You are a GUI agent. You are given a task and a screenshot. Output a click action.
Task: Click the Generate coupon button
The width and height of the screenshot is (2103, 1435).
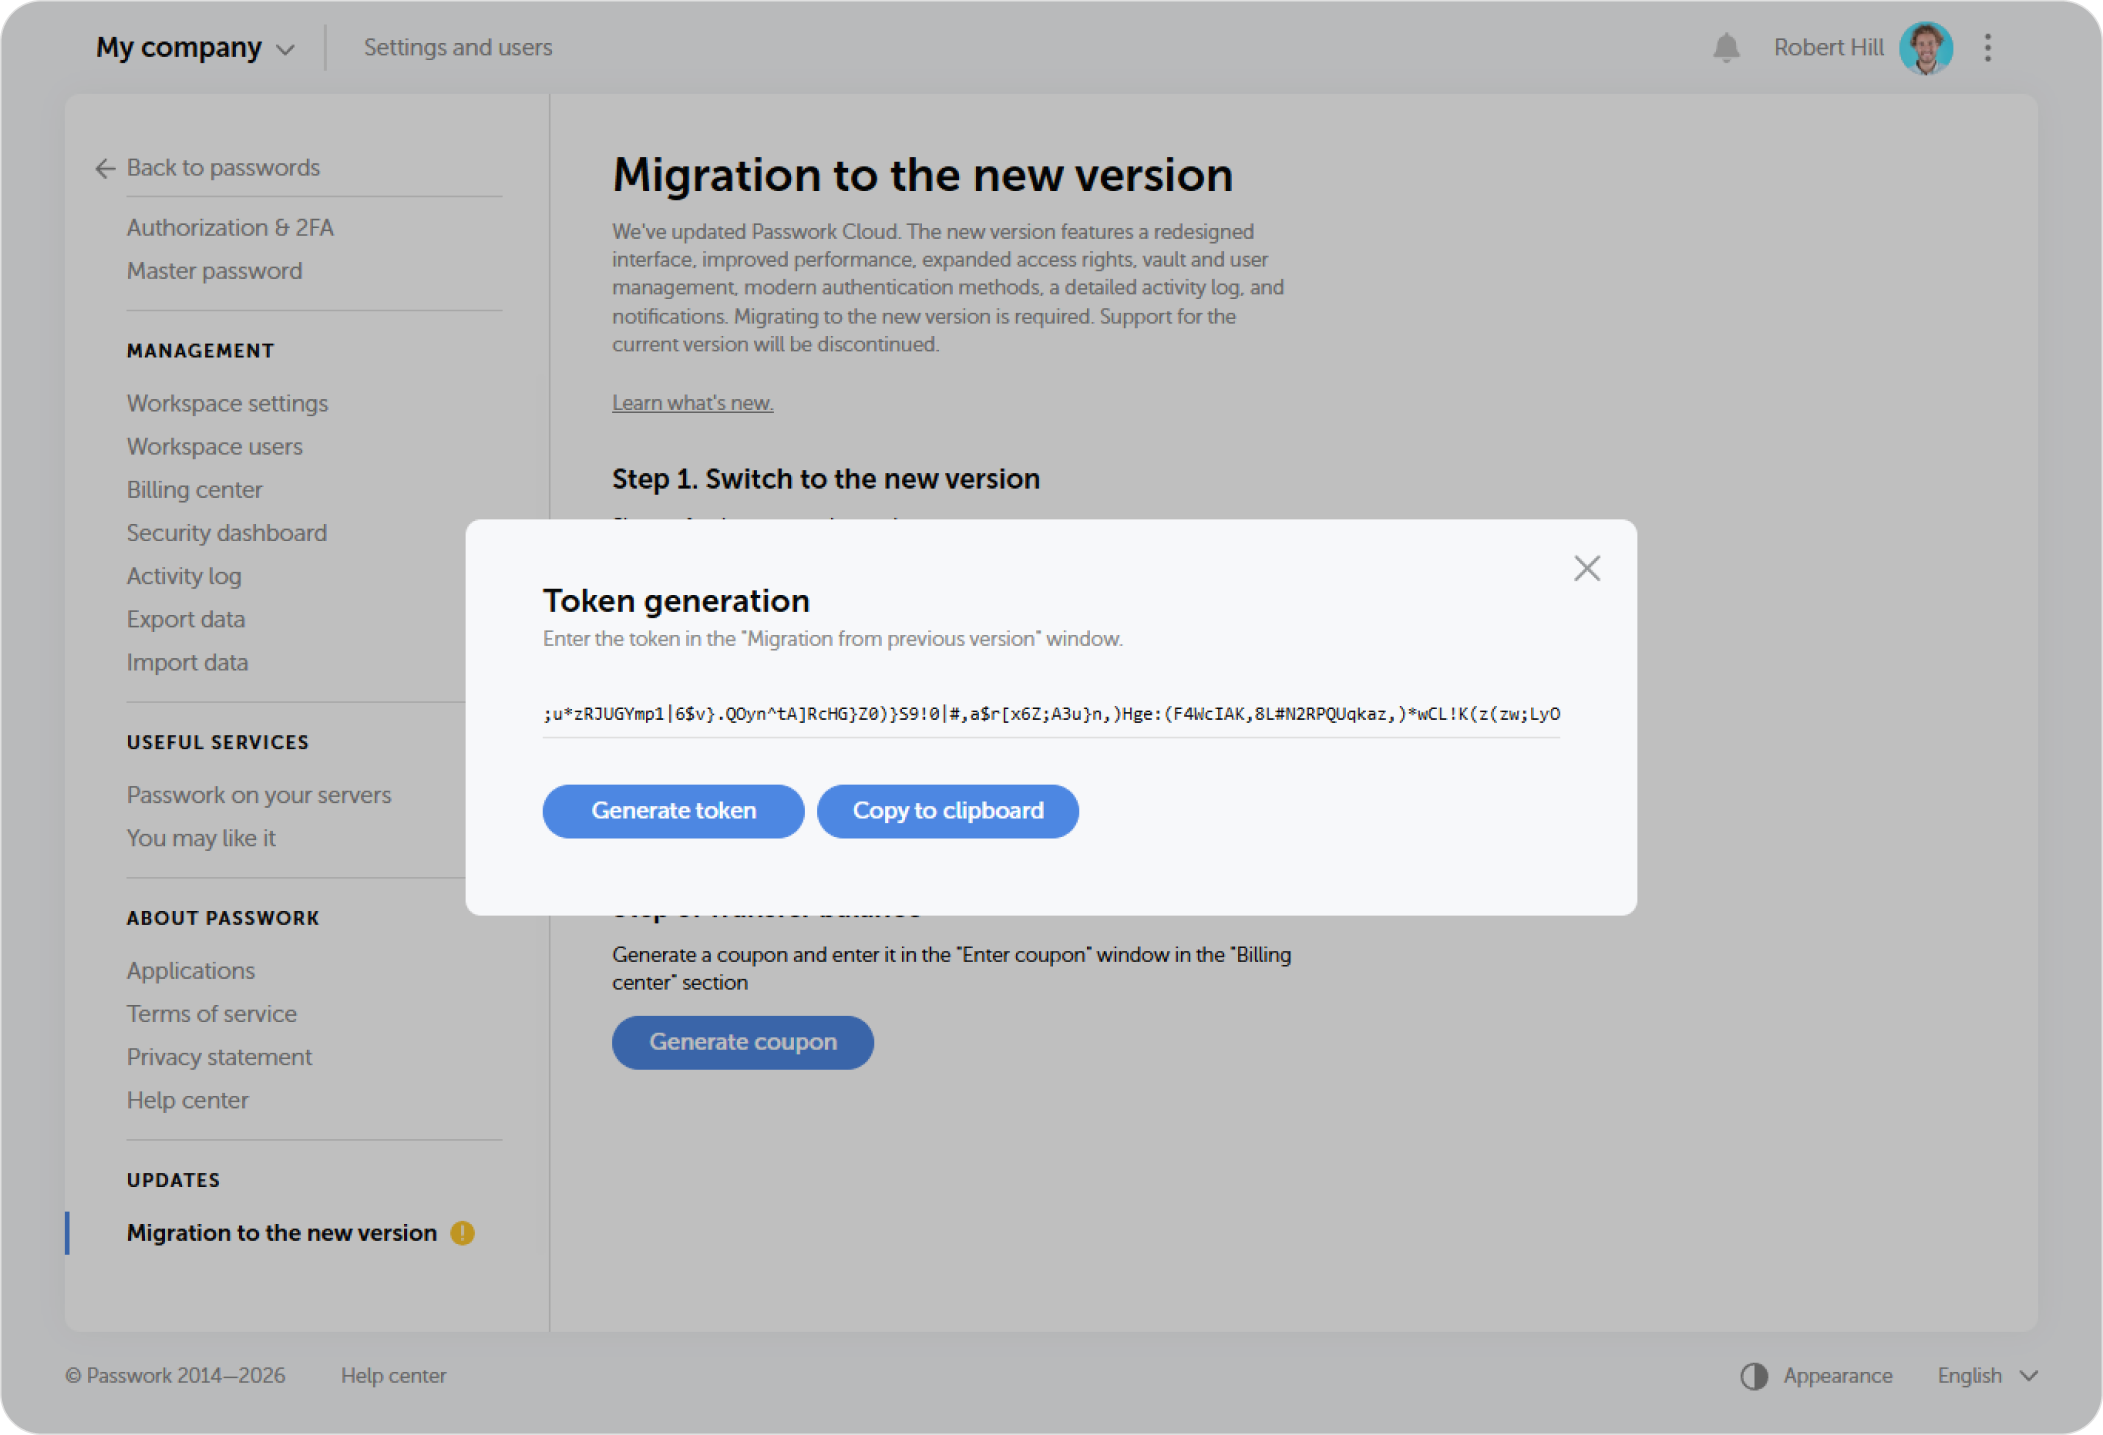(x=742, y=1042)
